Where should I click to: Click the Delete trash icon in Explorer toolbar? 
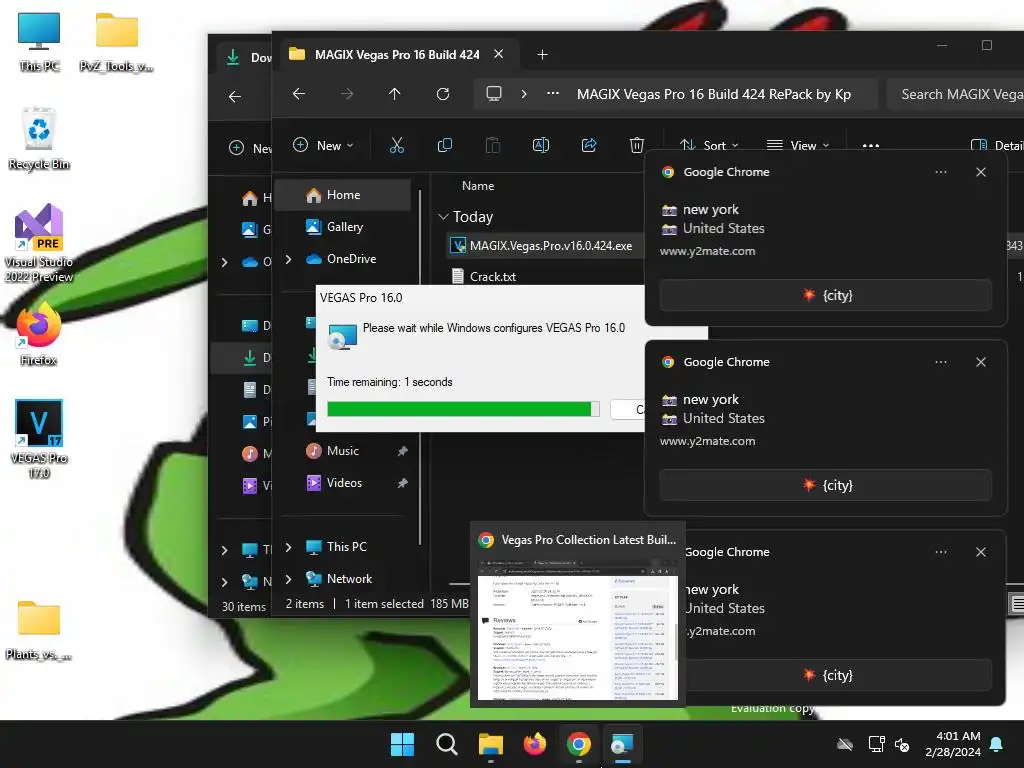(637, 145)
